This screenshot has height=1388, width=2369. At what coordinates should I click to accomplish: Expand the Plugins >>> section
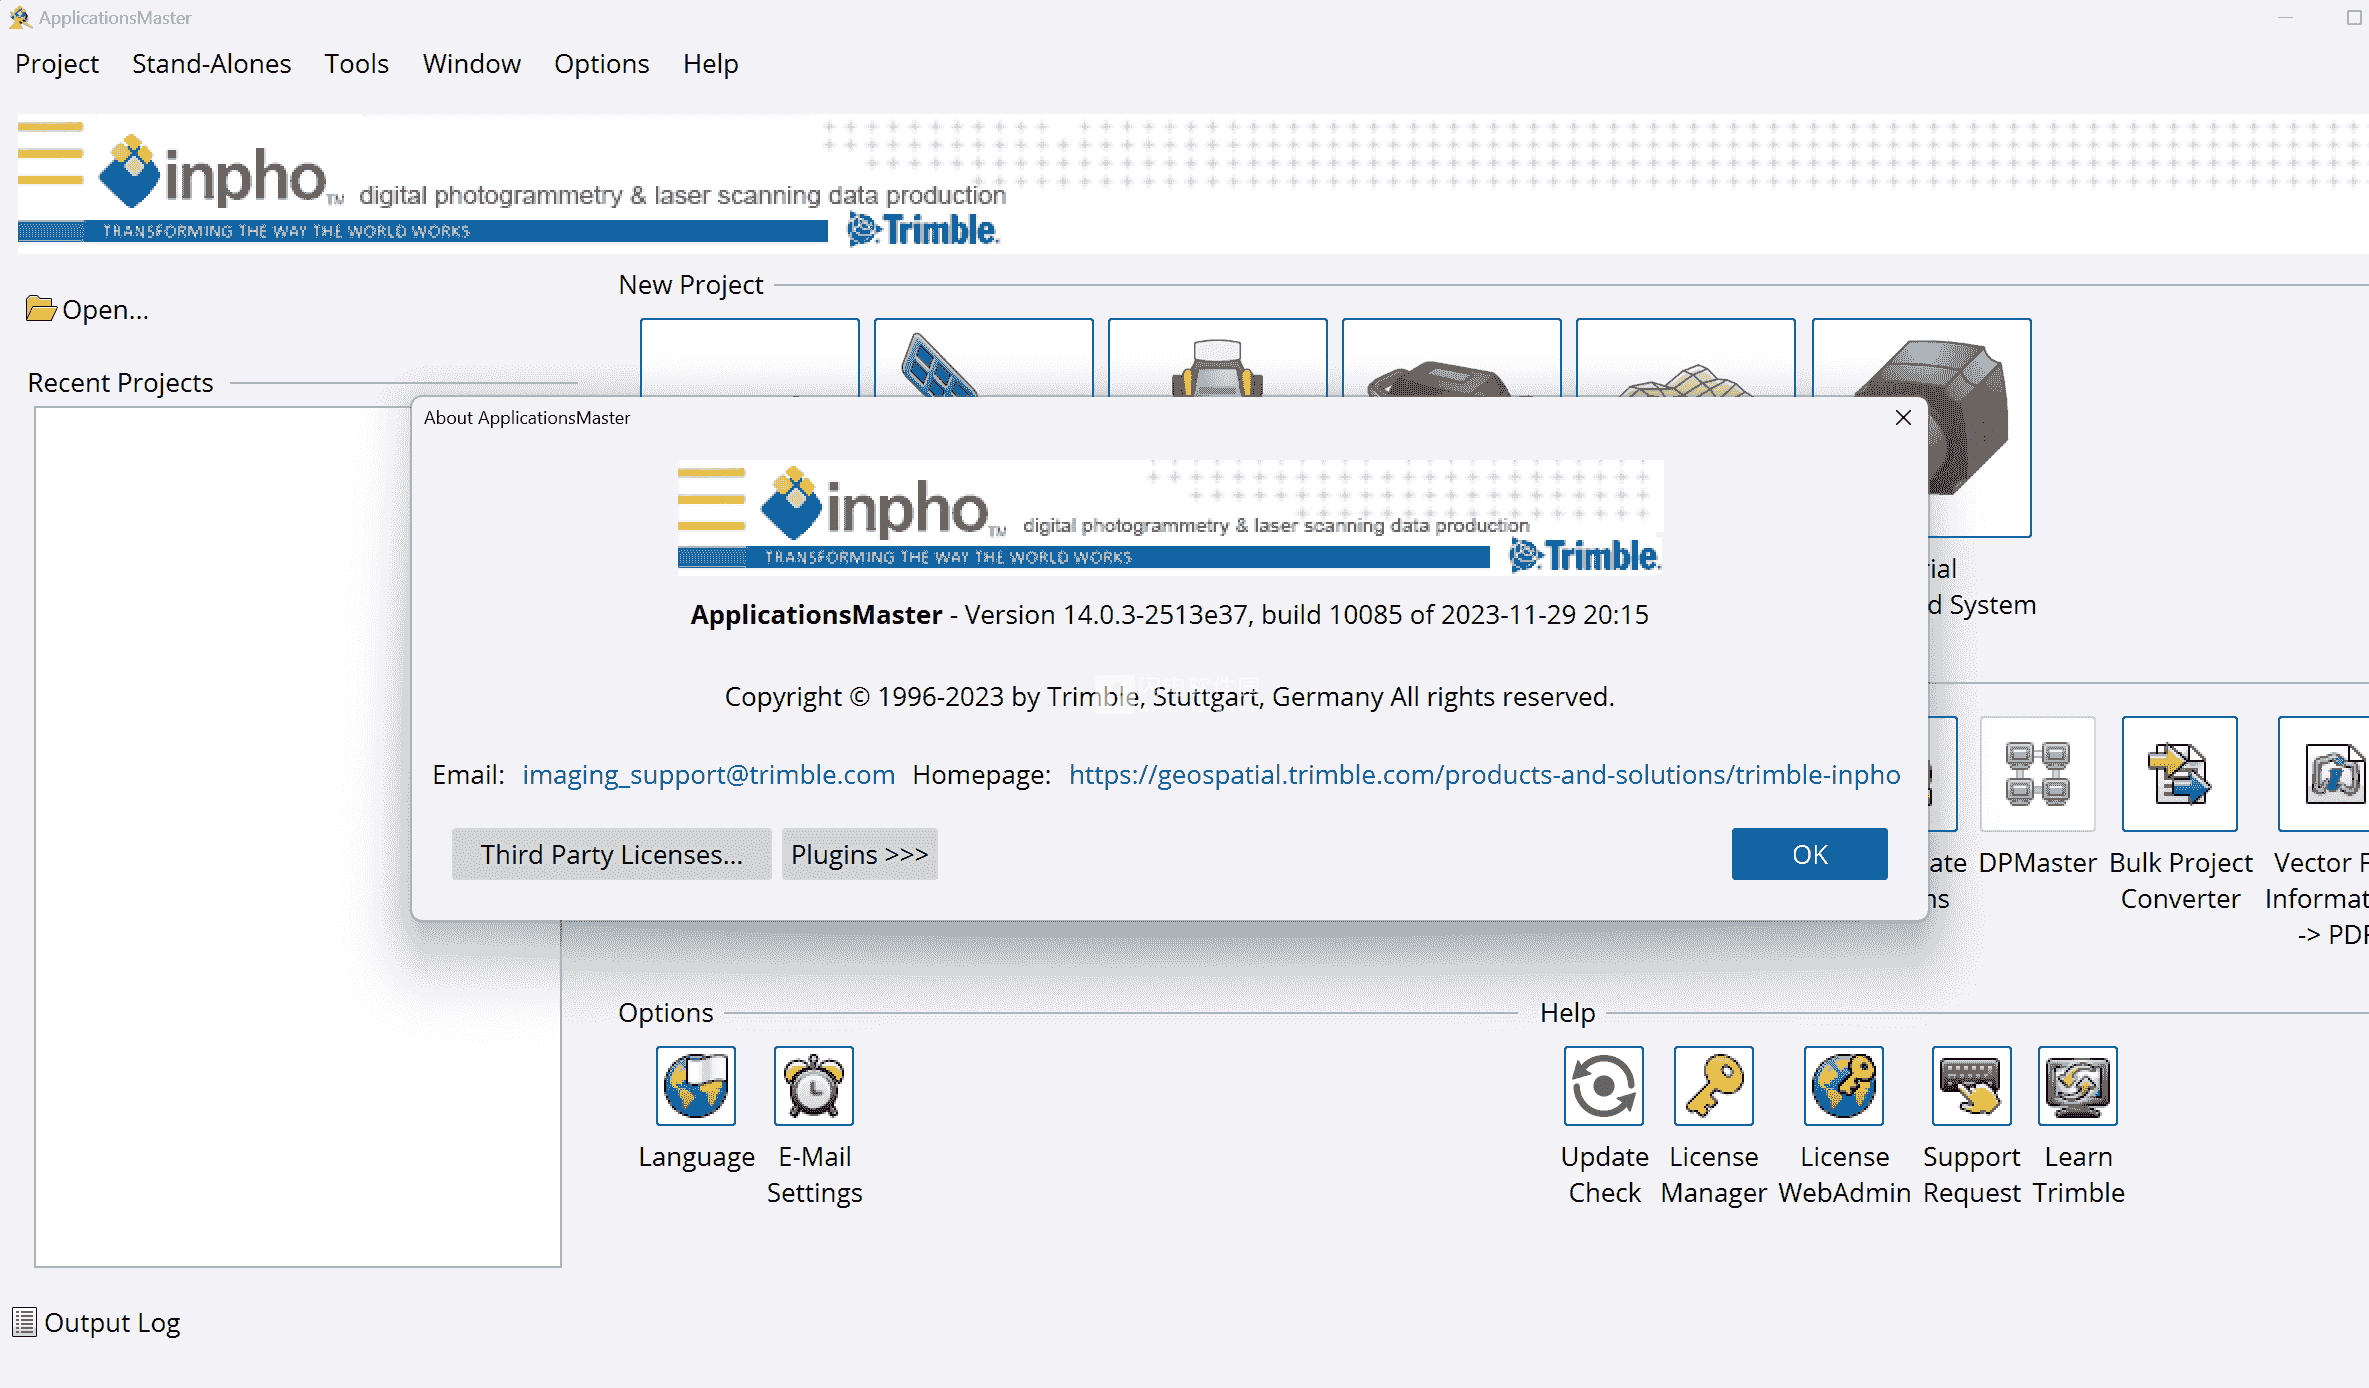859,854
